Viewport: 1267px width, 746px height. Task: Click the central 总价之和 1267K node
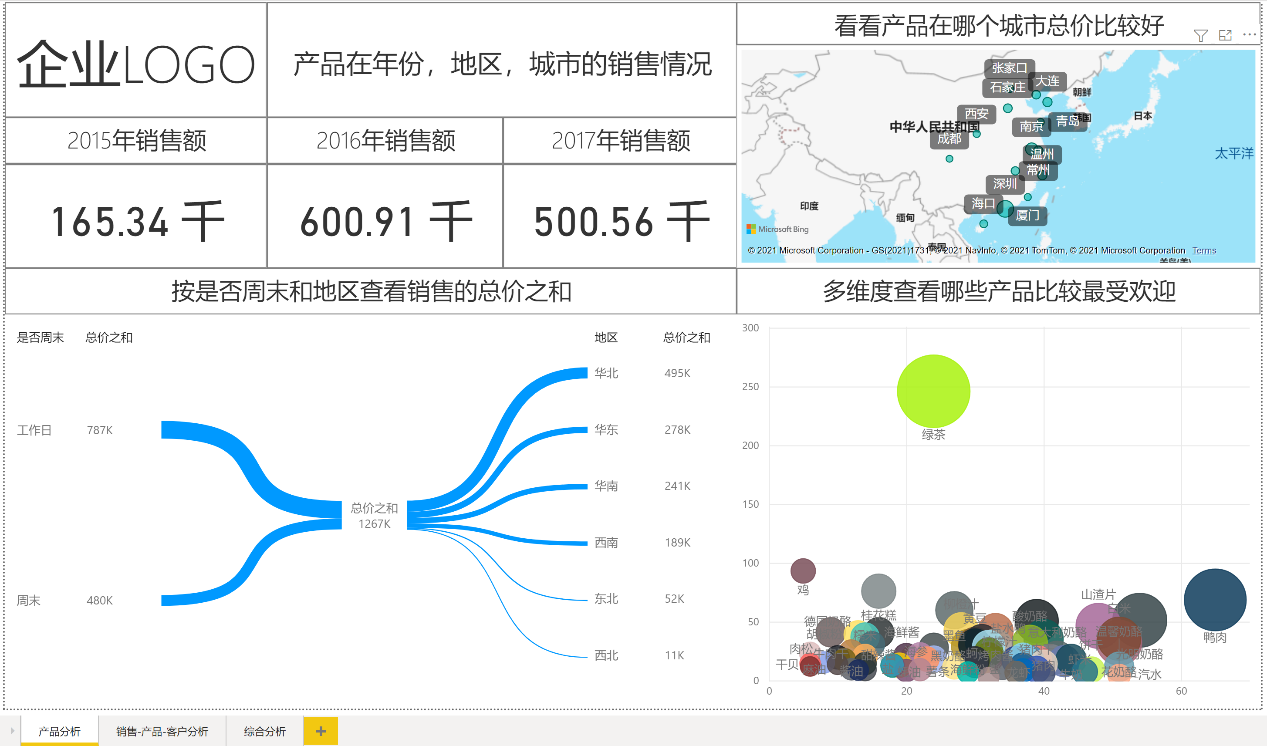(374, 516)
